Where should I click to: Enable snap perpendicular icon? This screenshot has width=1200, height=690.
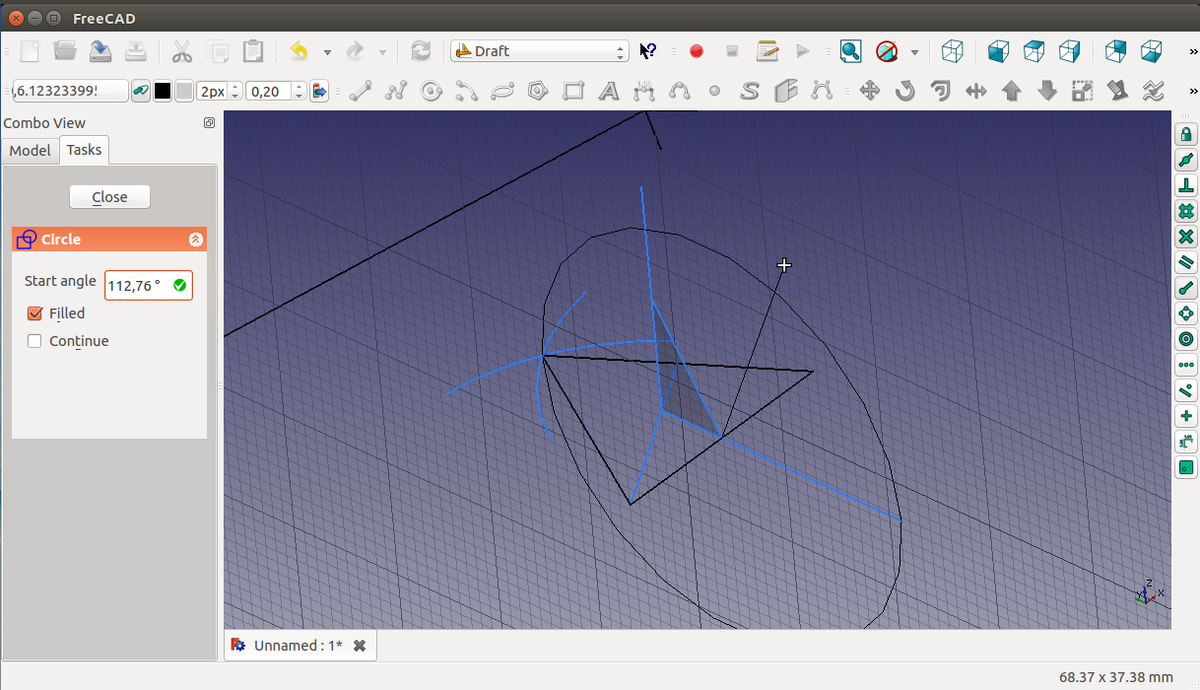1186,185
